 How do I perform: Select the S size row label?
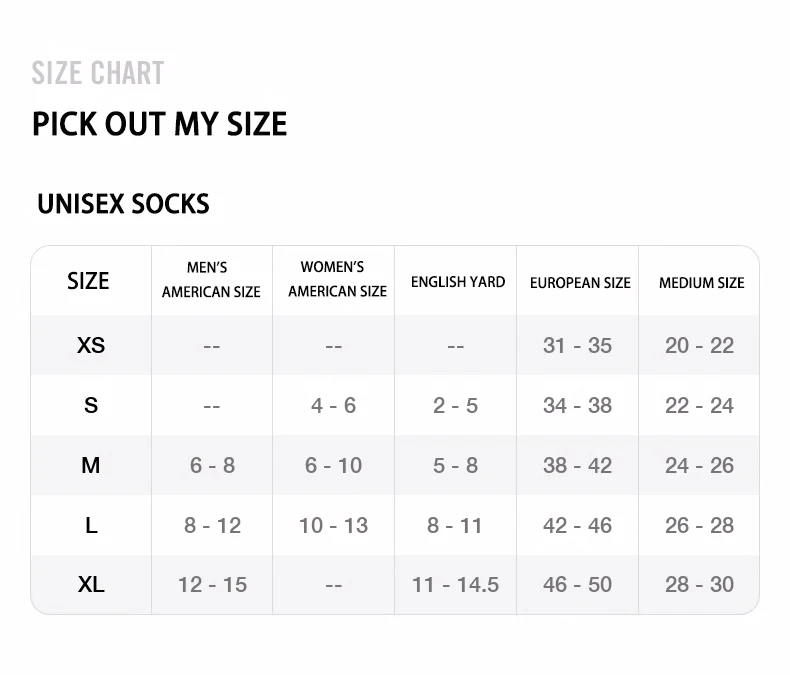[91, 405]
